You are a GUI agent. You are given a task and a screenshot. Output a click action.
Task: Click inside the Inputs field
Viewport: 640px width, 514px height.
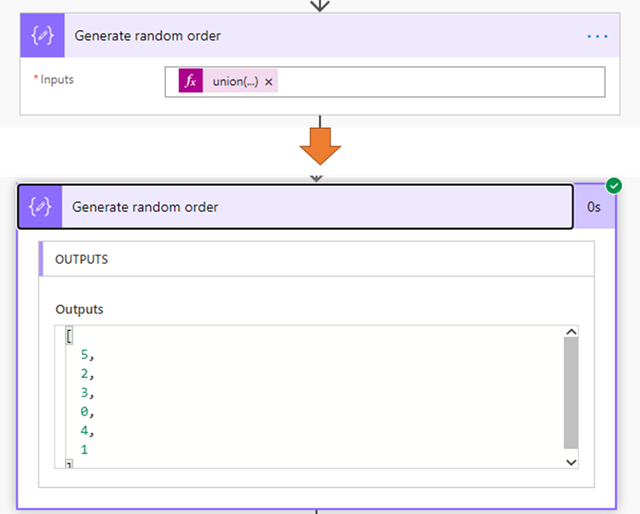[x=385, y=82]
